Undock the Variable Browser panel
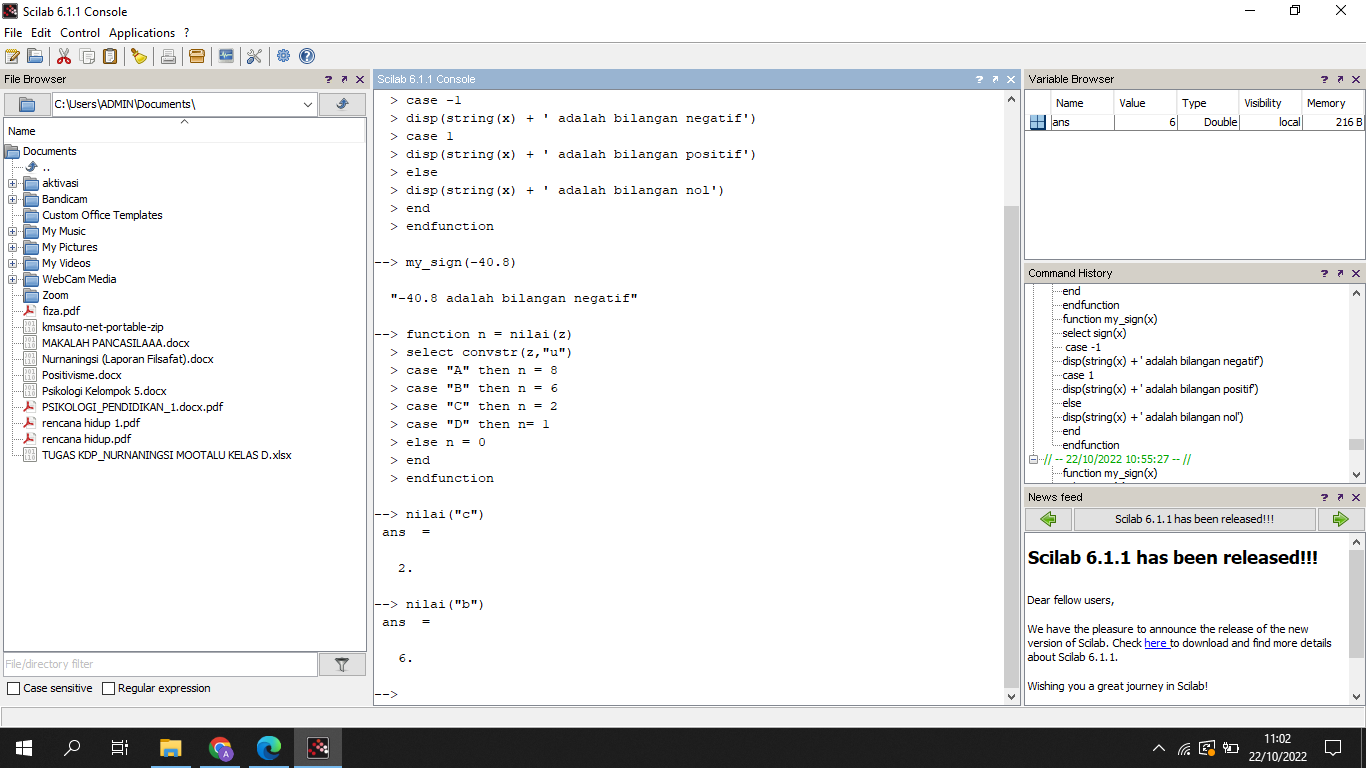 1340,79
